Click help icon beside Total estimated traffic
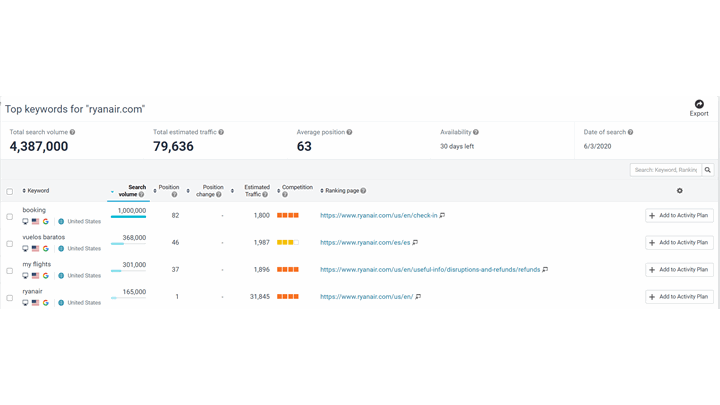Image resolution: width=720 pixels, height=405 pixels. click(221, 132)
